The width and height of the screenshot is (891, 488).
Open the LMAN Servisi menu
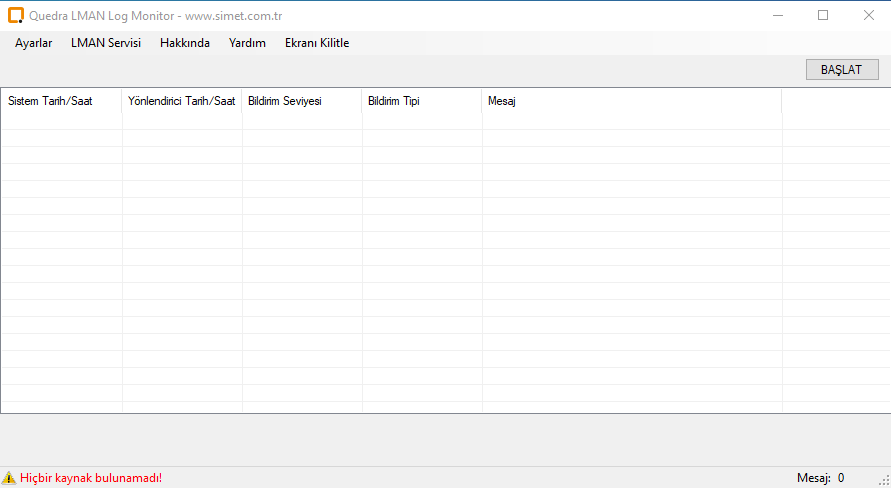pos(106,43)
